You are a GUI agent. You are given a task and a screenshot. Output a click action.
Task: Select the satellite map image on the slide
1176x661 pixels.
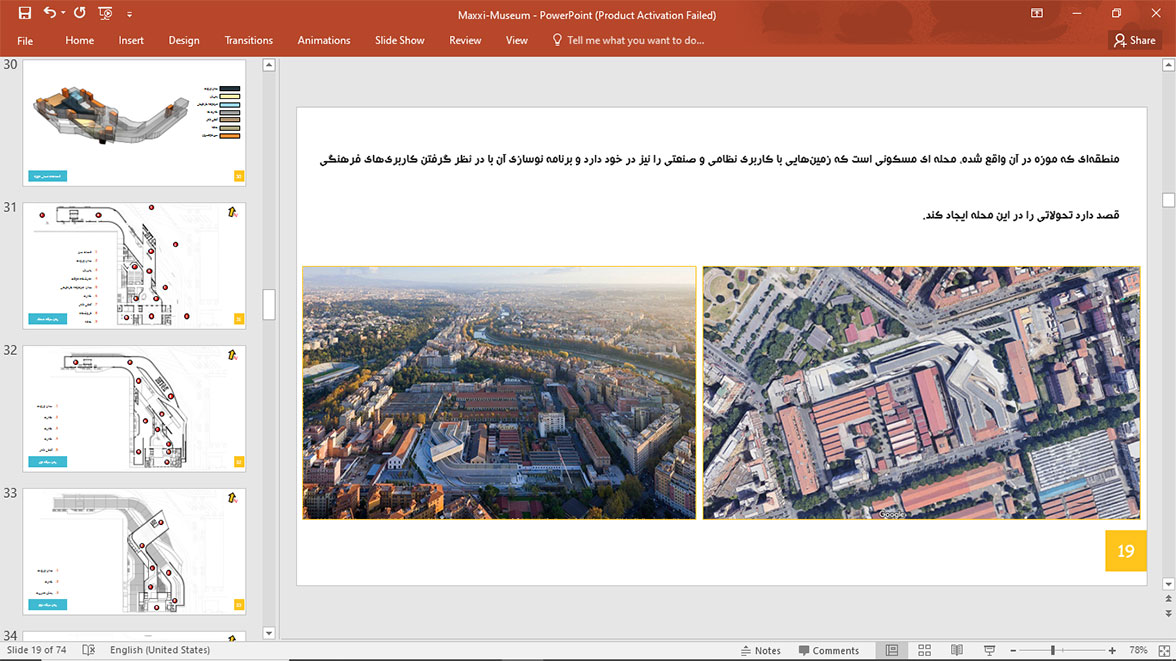coord(921,392)
